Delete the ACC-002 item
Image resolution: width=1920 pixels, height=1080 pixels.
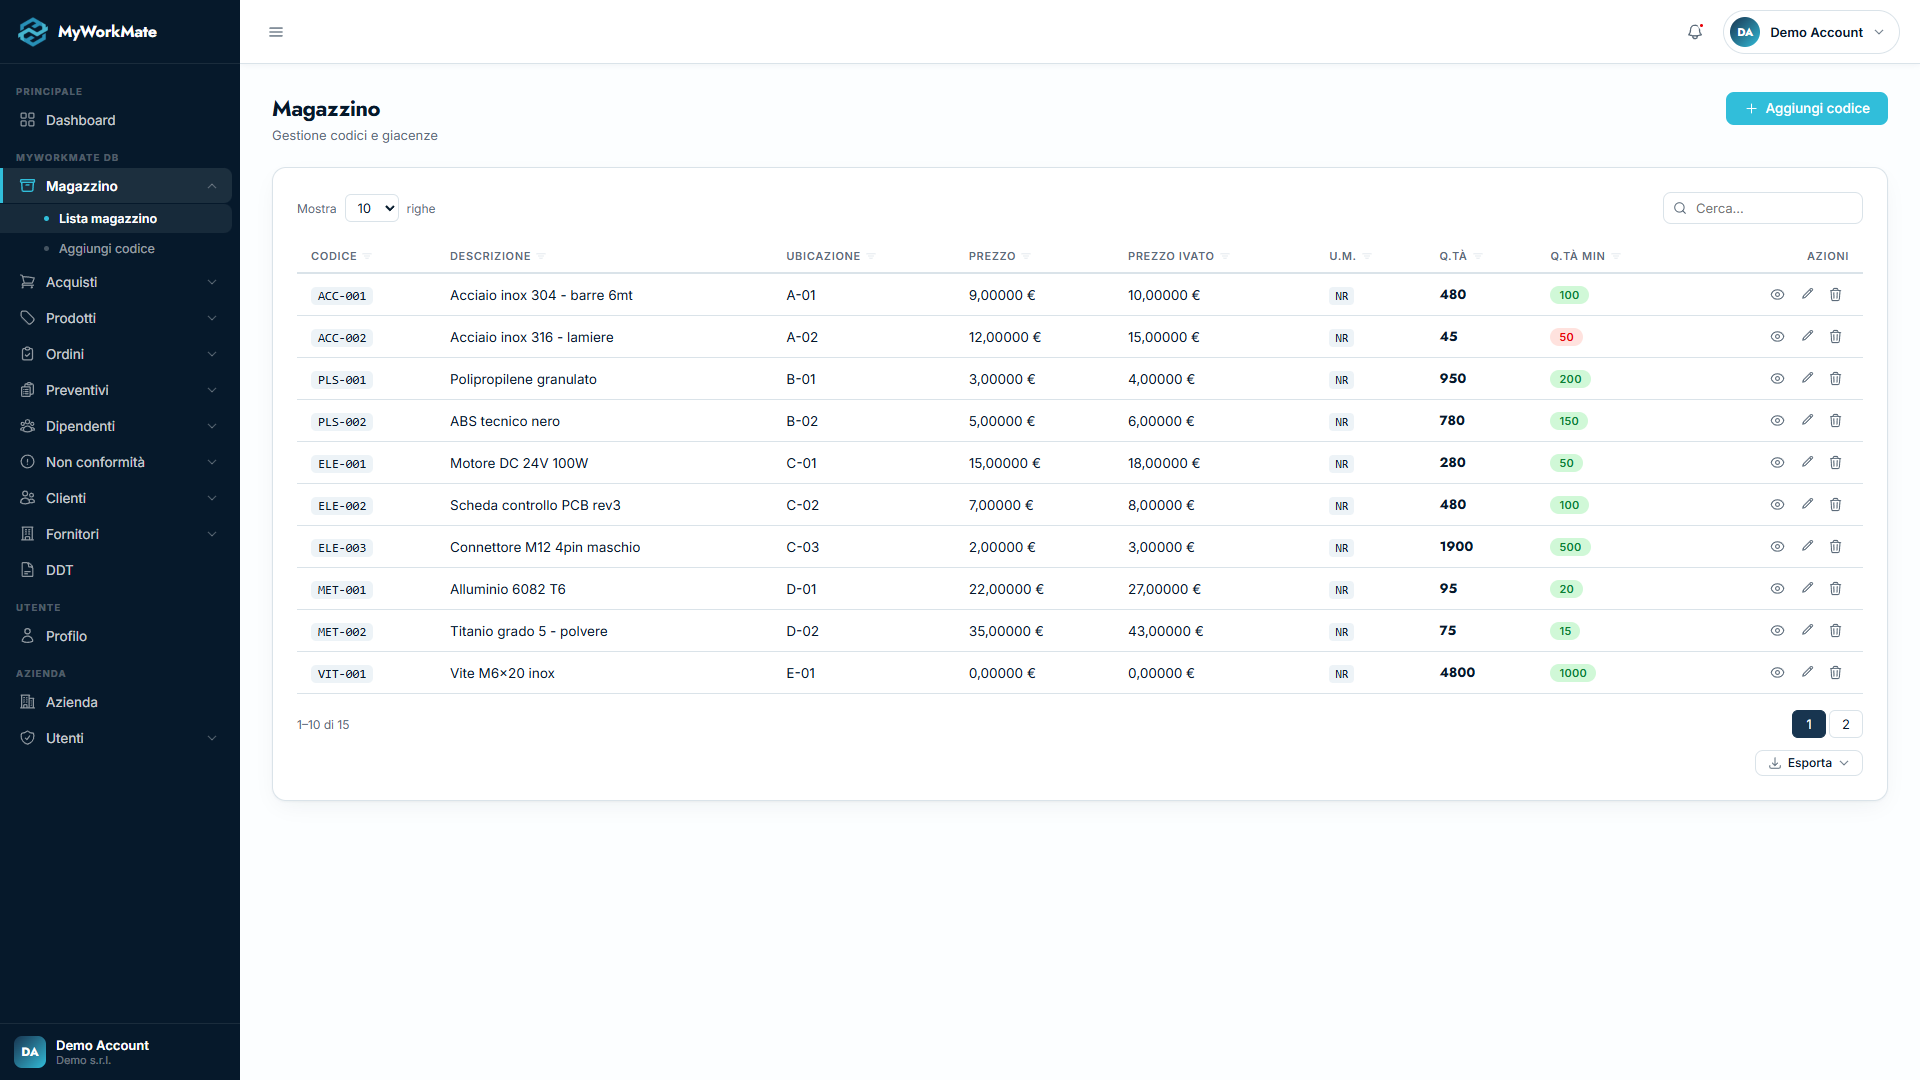pyautogui.click(x=1835, y=336)
